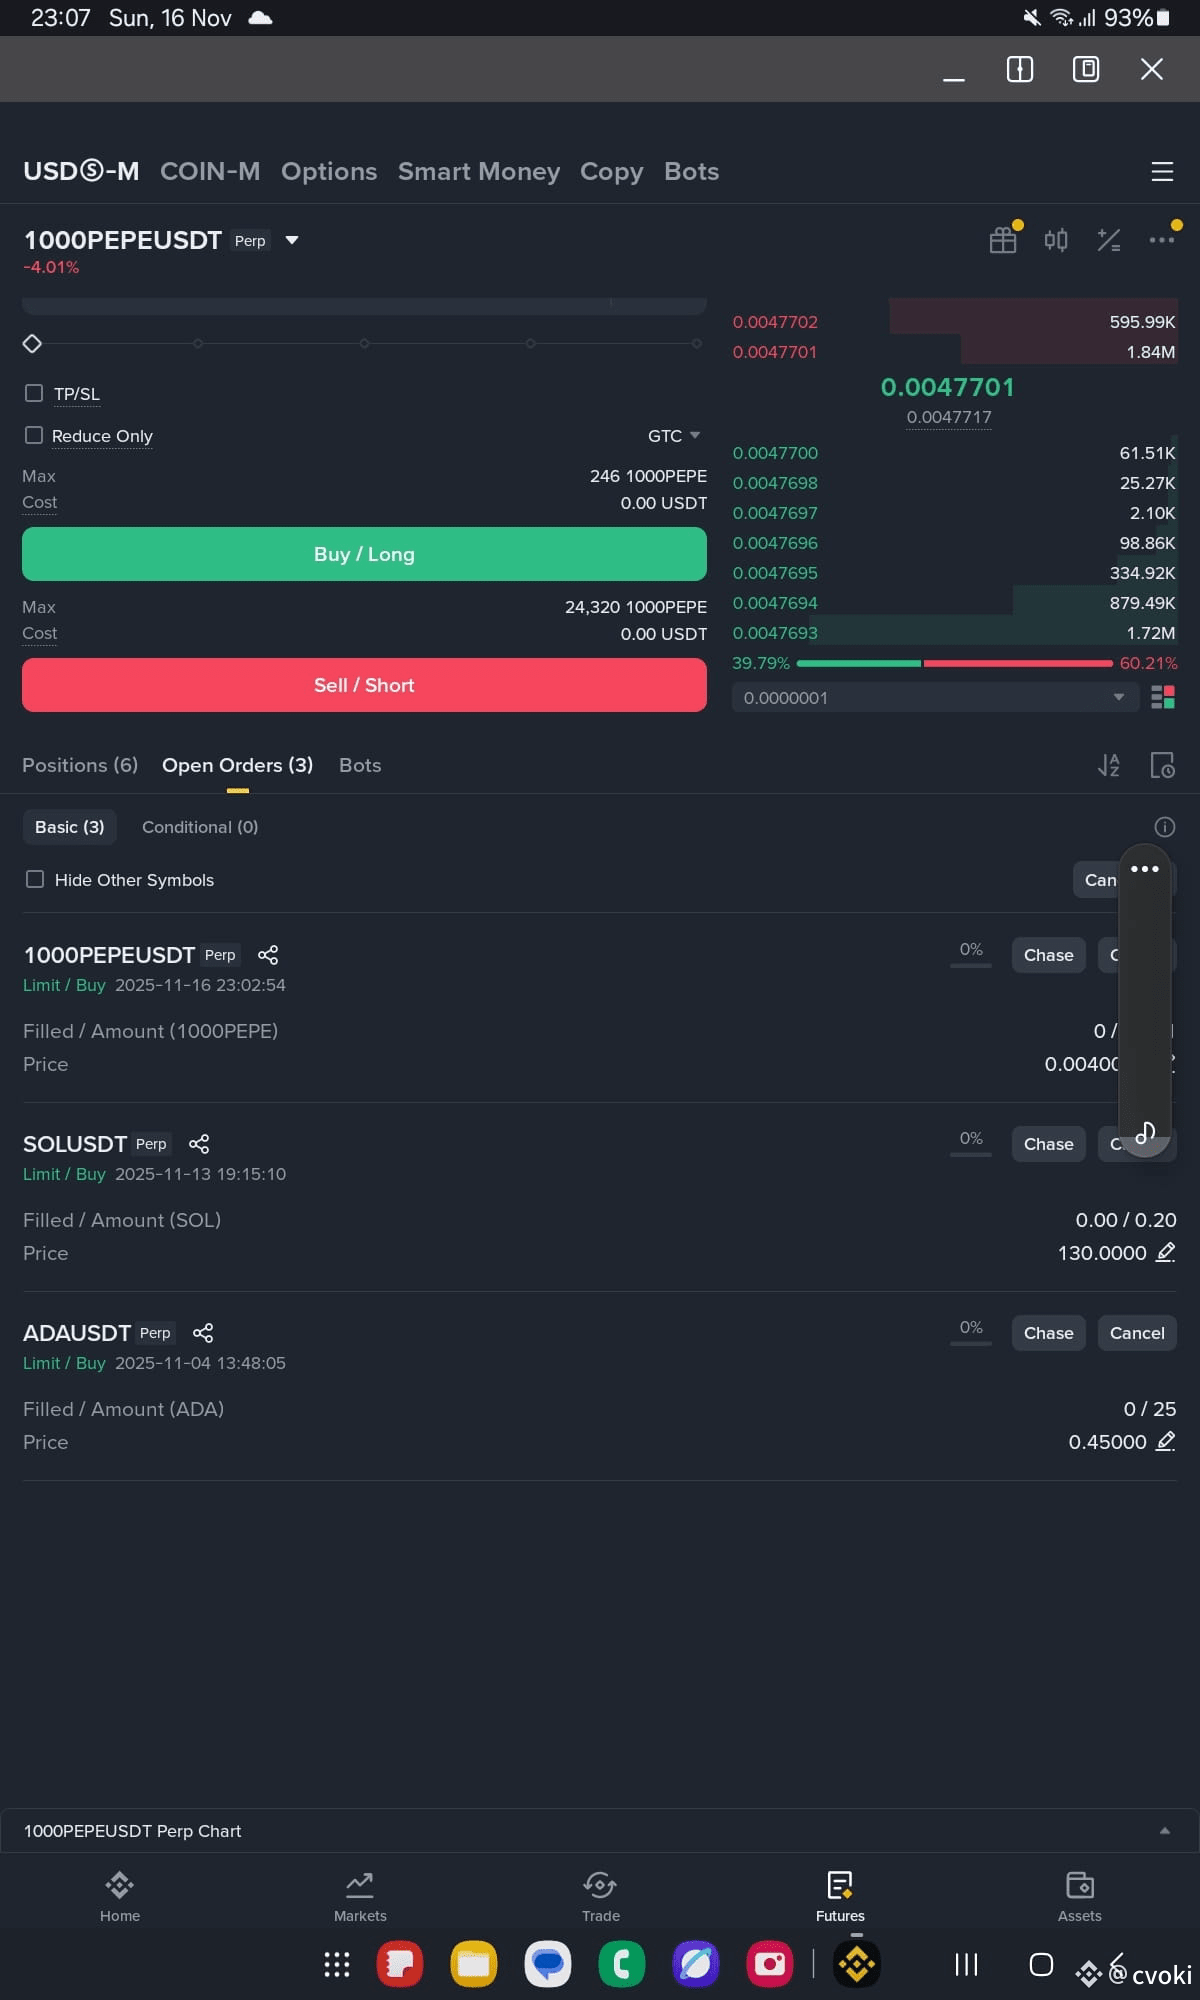Viewport: 1200px width, 2000px height.
Task: Switch to Positions (6) tab
Action: (x=80, y=765)
